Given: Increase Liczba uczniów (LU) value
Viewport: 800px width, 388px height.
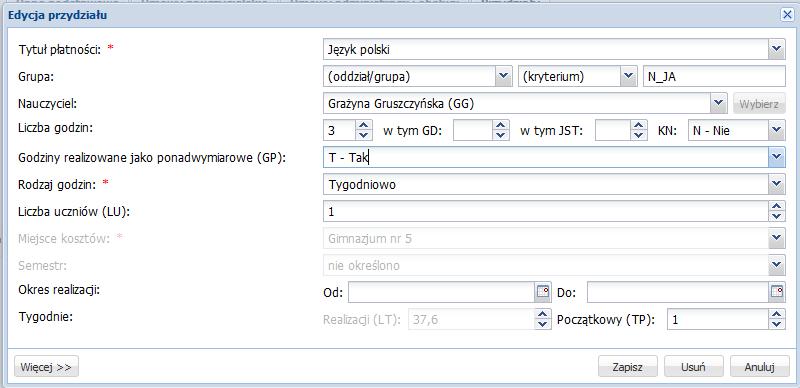Looking at the screenshot, I should [777, 207].
